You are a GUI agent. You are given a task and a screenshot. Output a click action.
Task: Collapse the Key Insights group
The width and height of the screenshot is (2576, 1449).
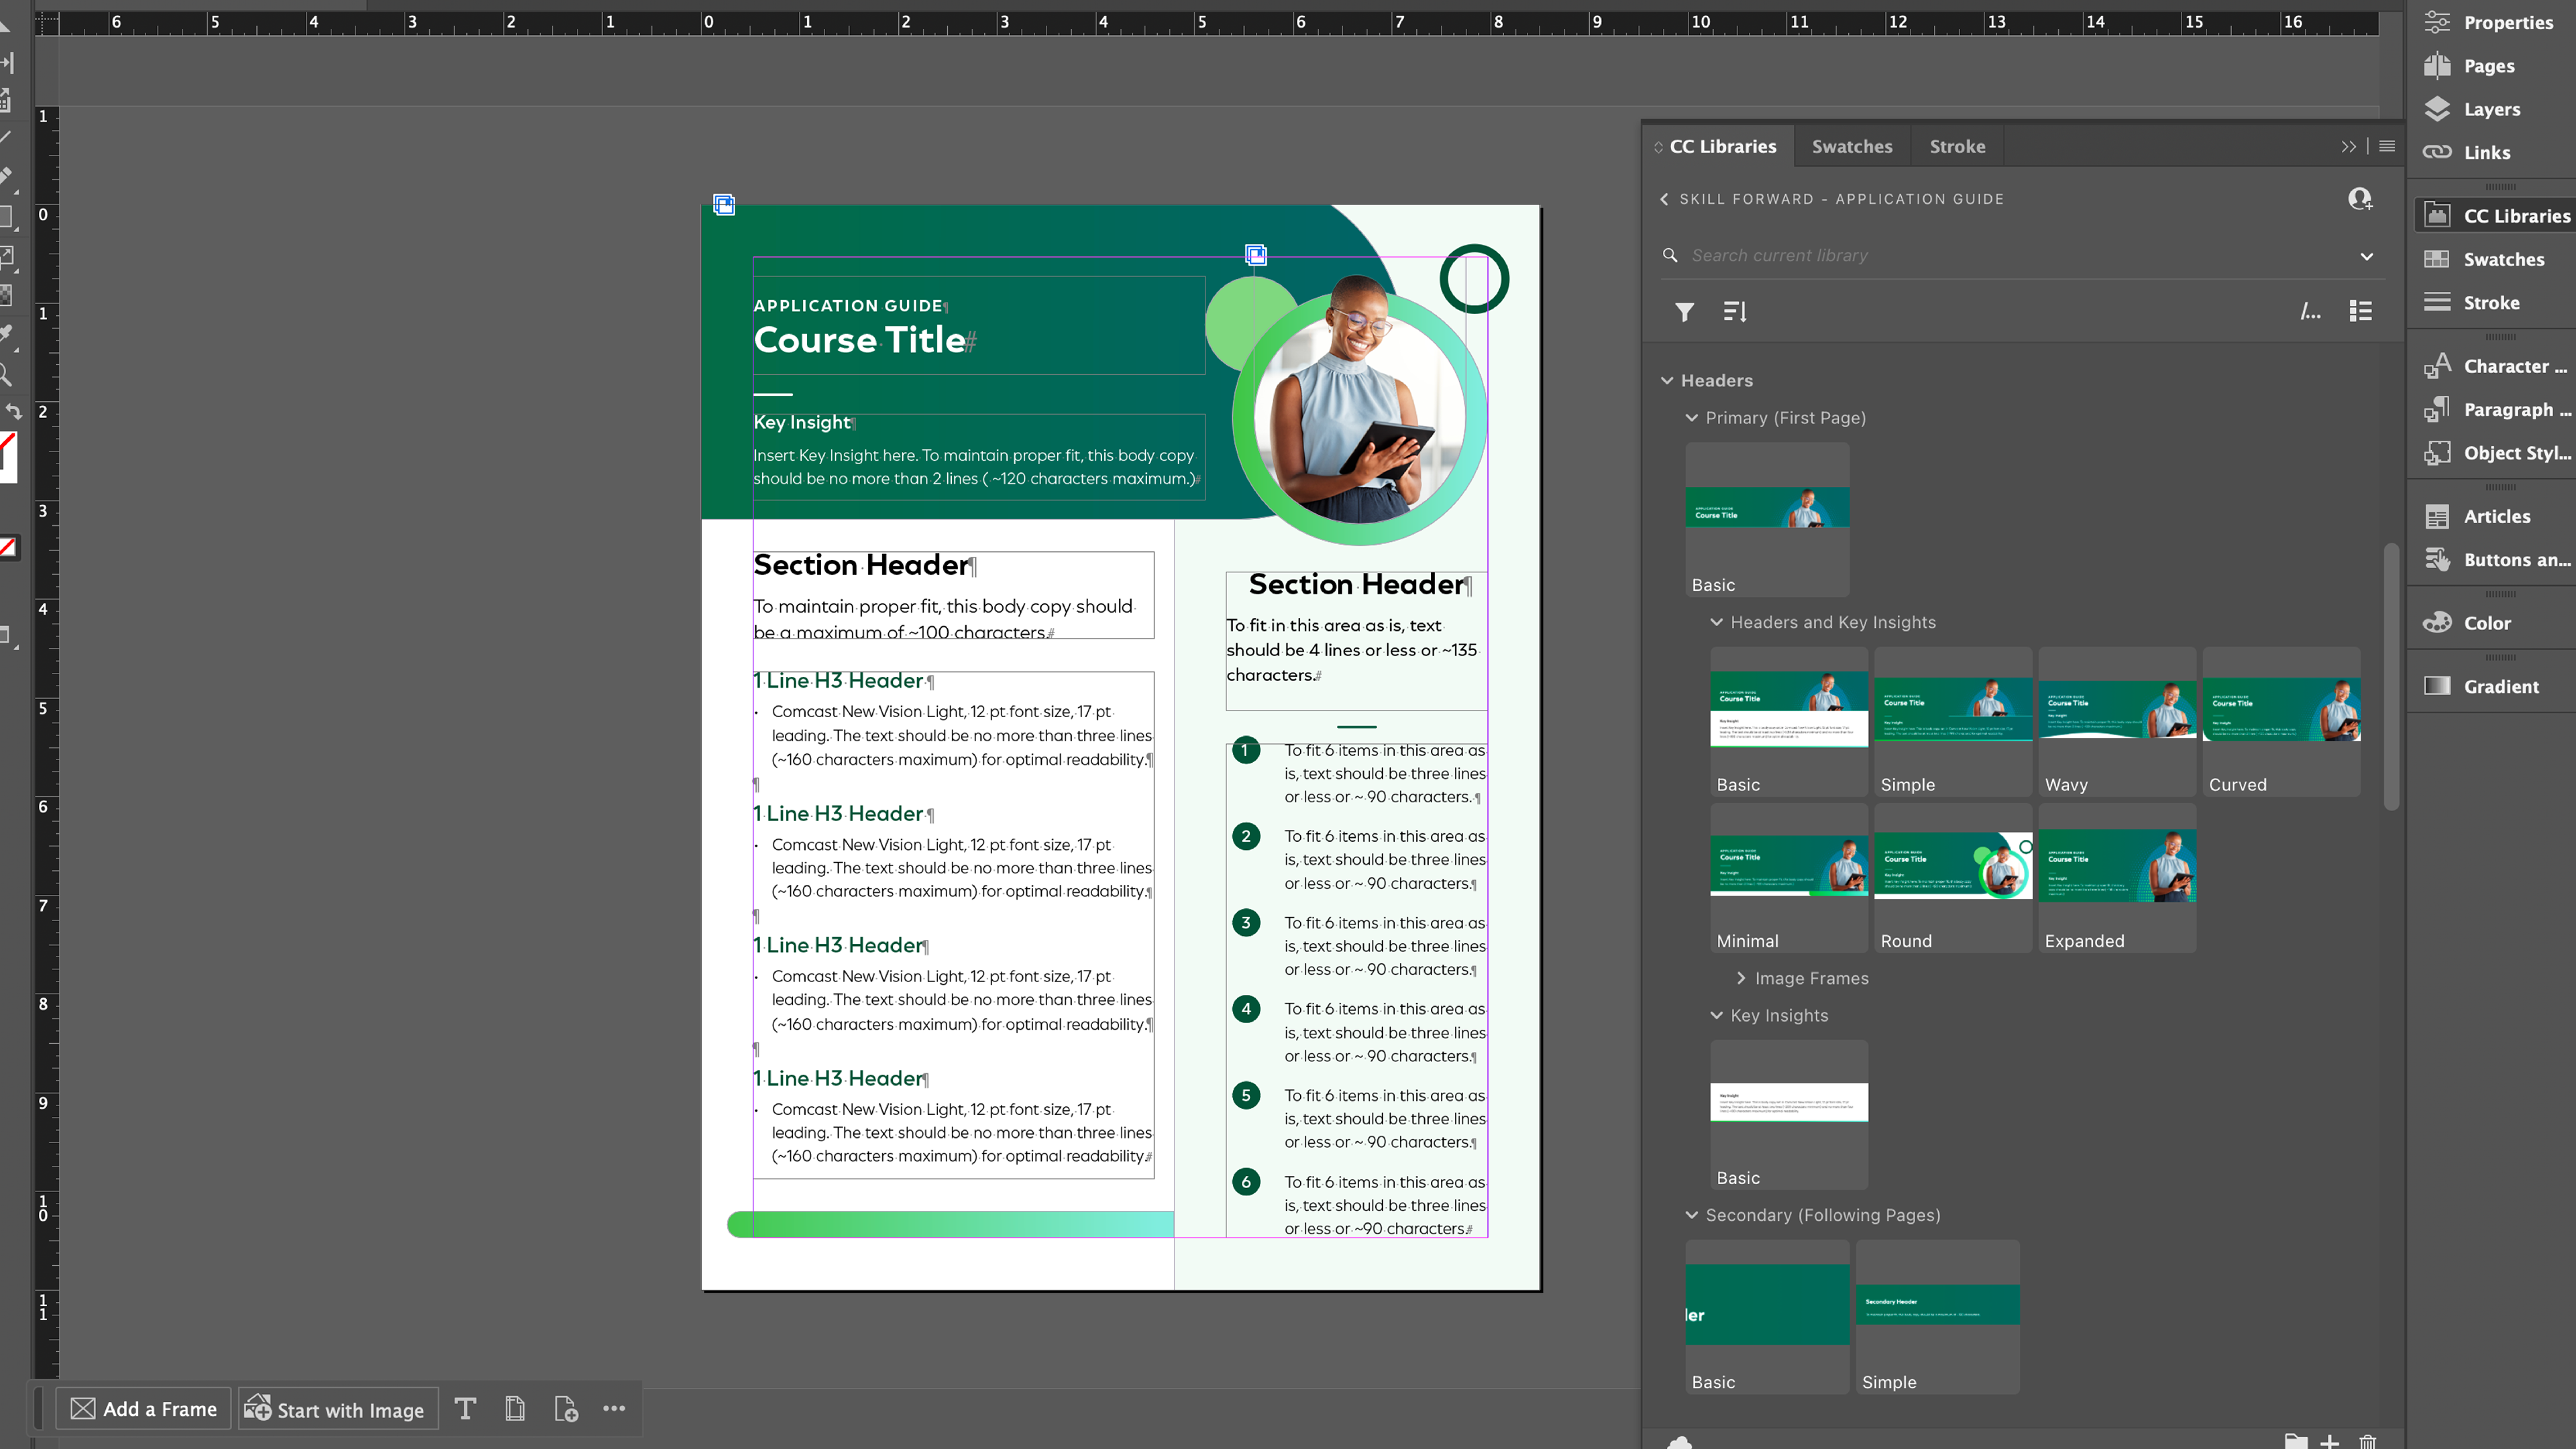pos(1716,1015)
